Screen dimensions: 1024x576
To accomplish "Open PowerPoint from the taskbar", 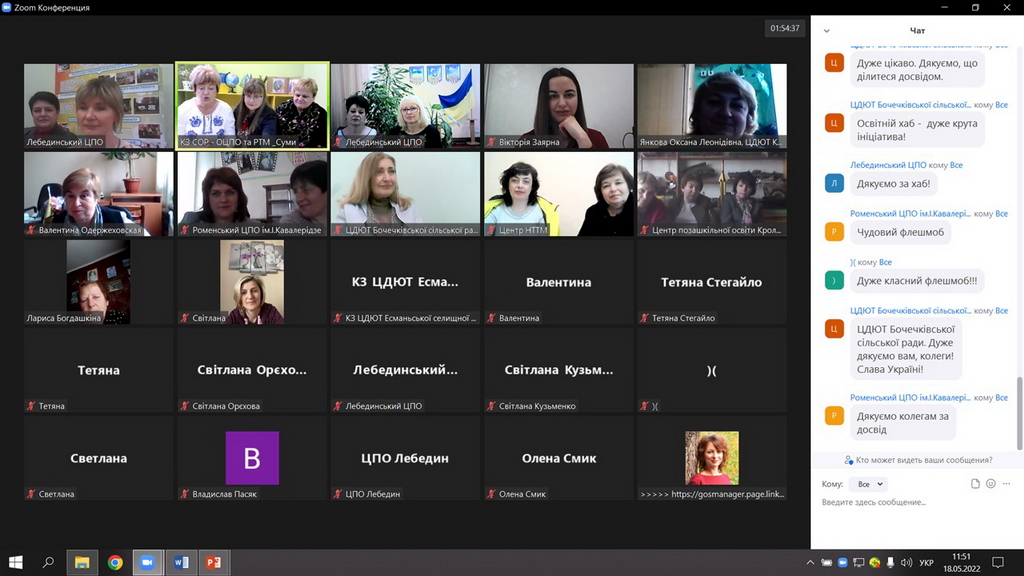I will click(212, 563).
